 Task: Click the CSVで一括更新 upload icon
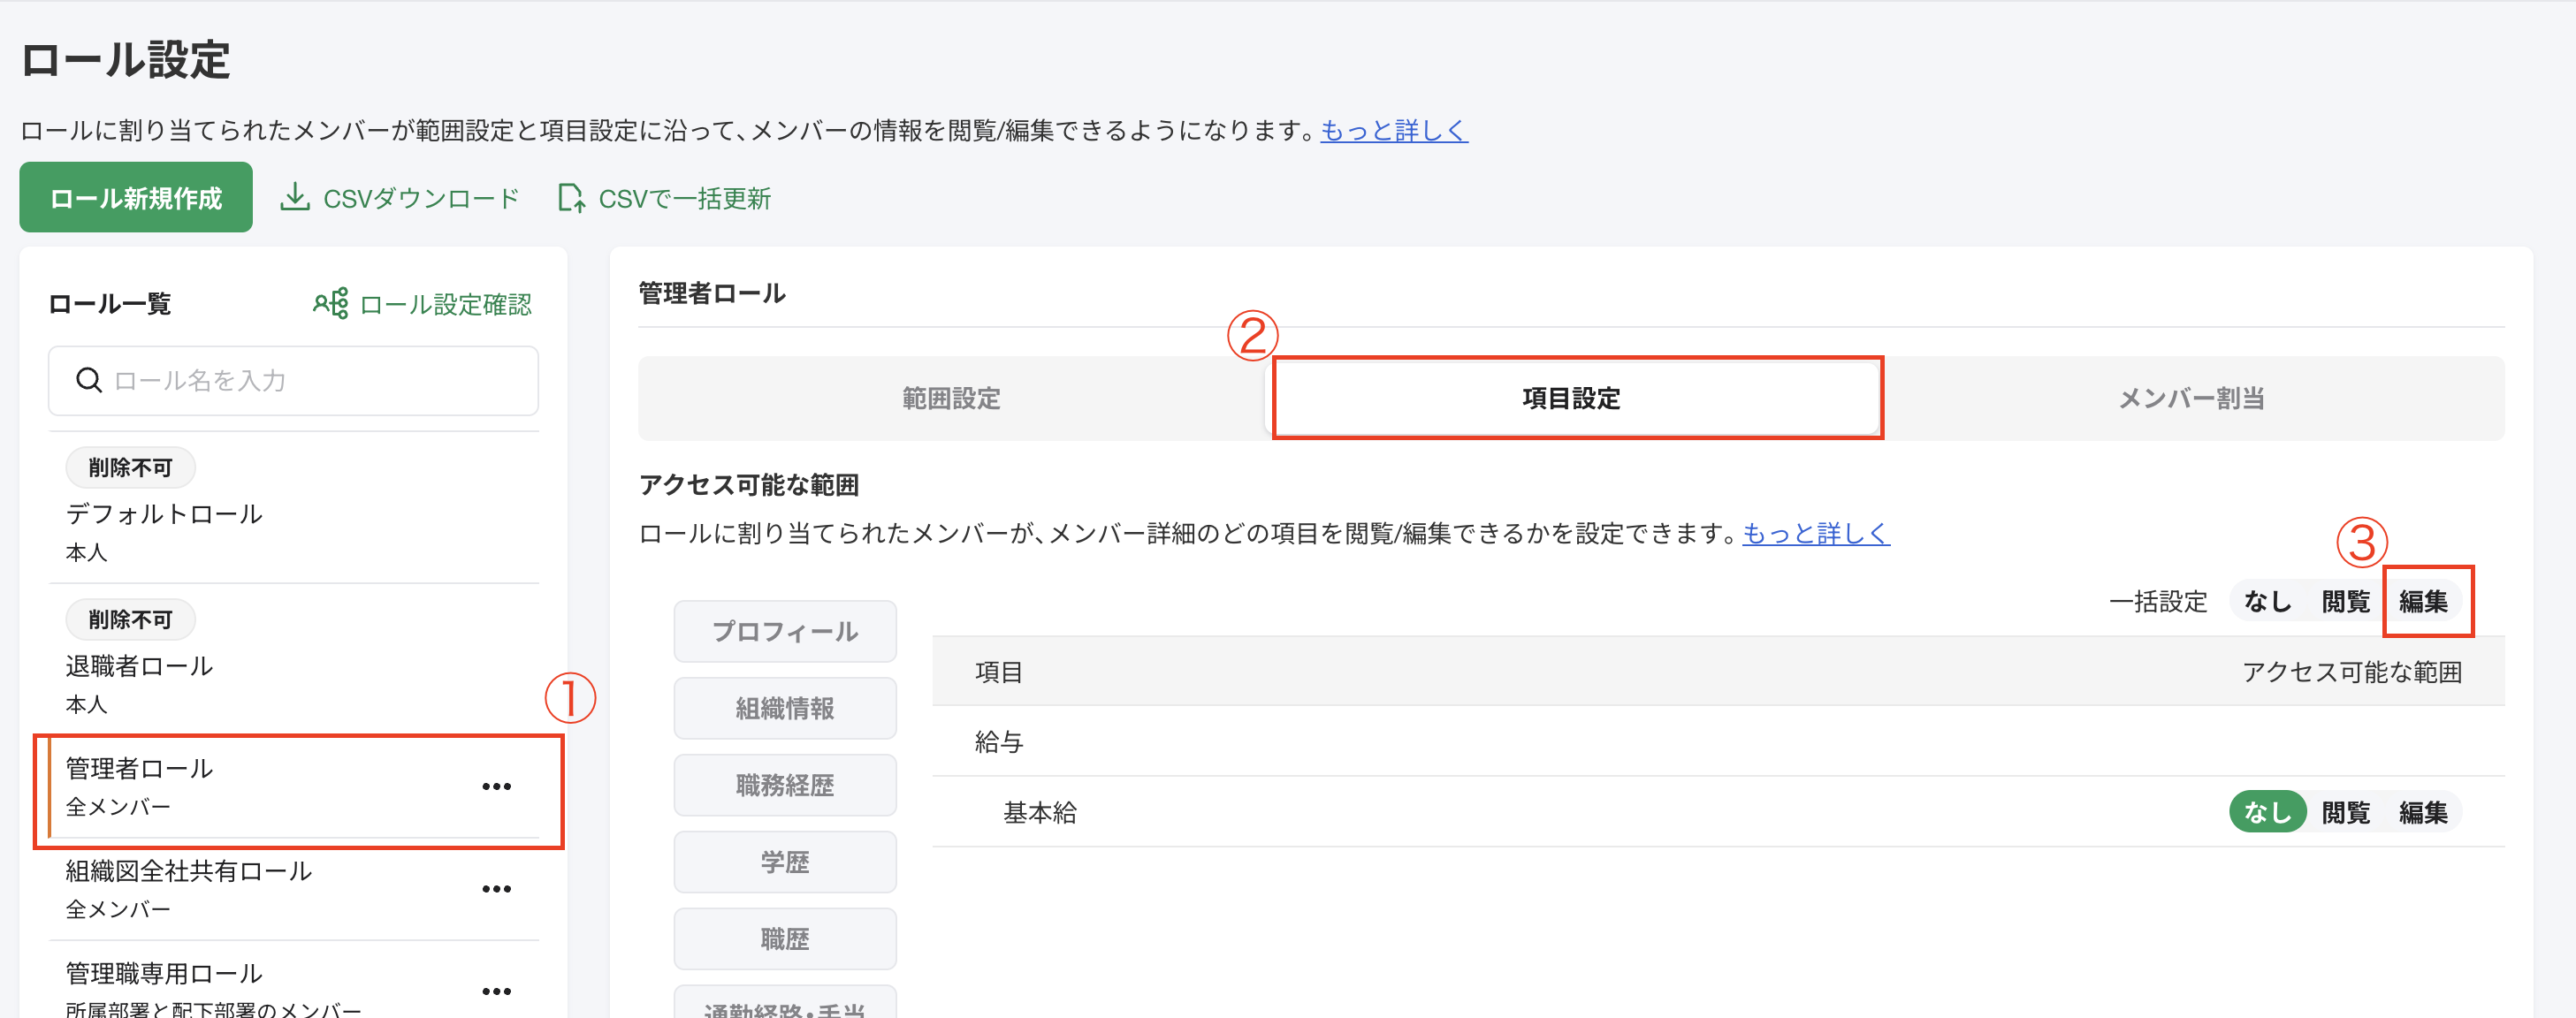571,197
